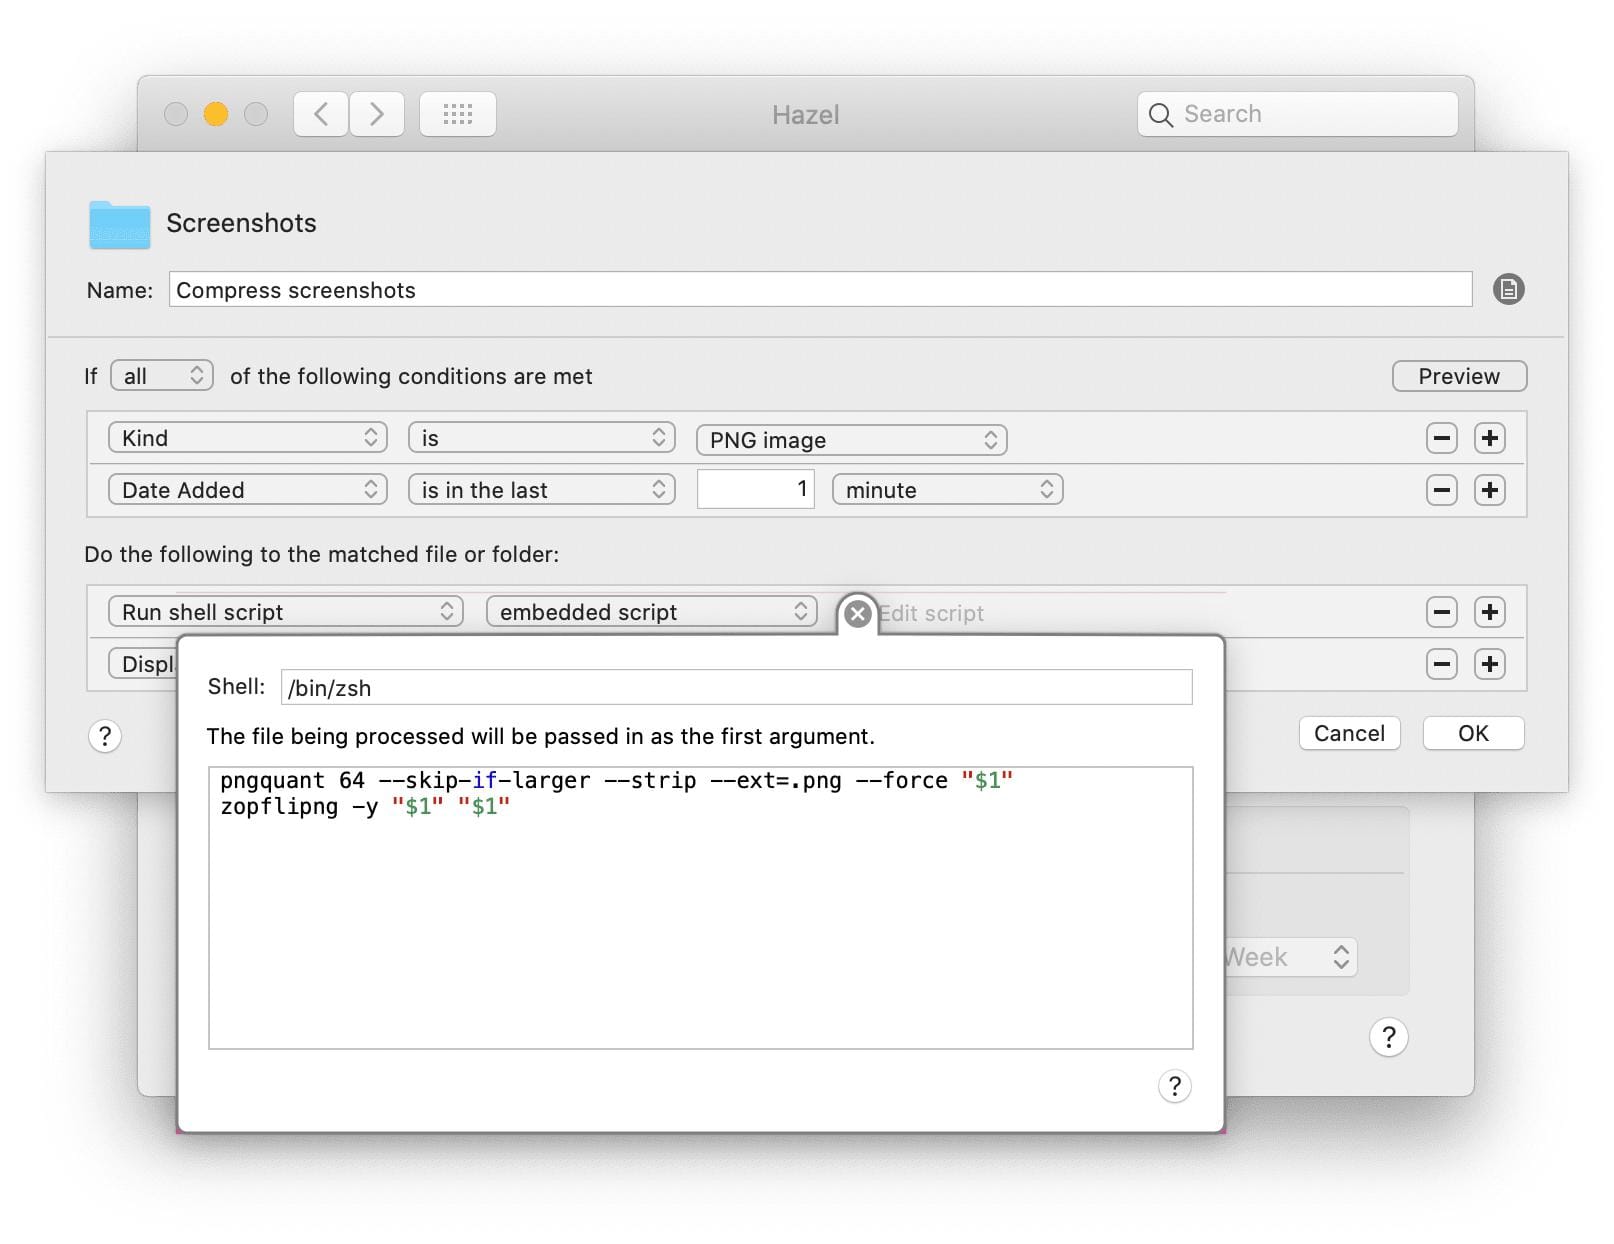1614x1244 pixels.
Task: Open the Kind attribute dropdown
Action: coord(248,438)
